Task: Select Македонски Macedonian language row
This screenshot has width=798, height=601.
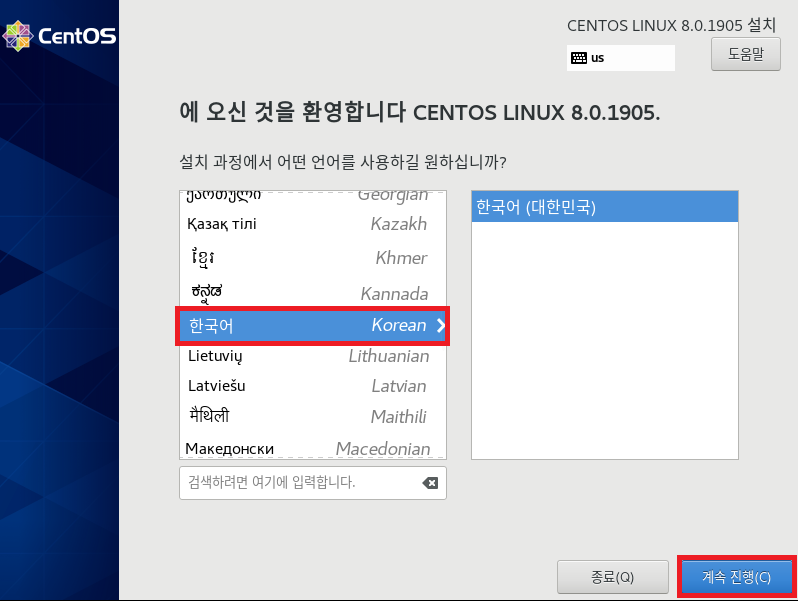Action: 312,448
